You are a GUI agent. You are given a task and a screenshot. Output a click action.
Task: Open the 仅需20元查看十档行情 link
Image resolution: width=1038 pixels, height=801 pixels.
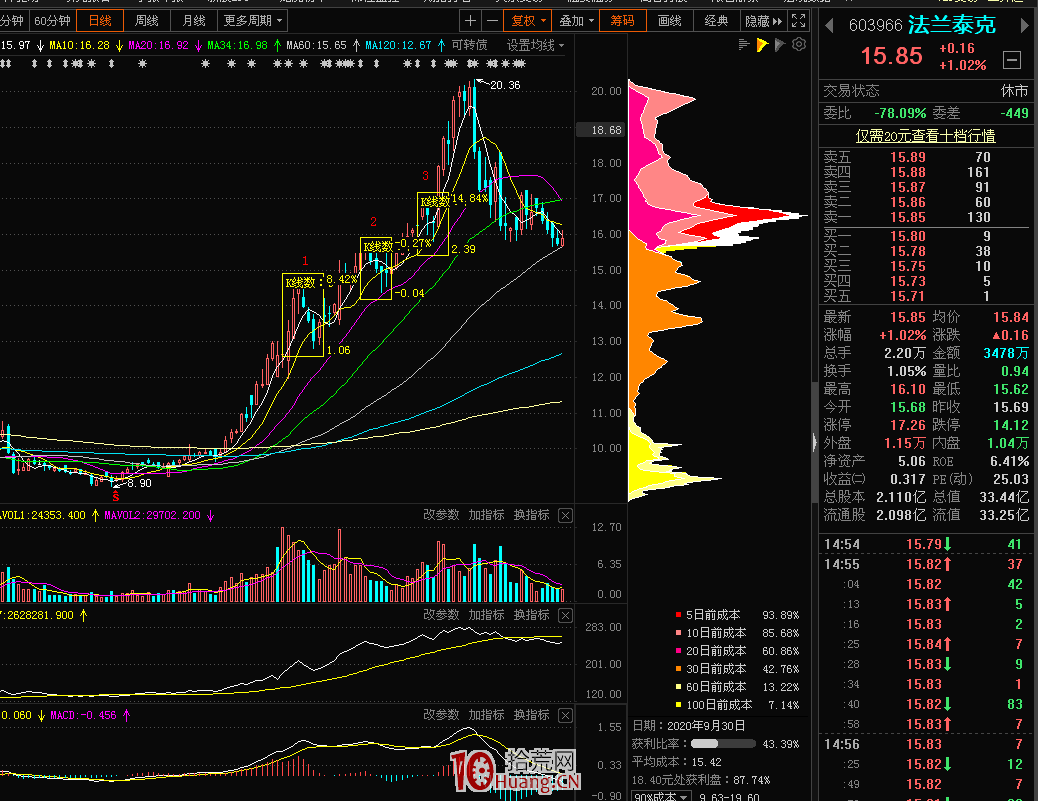pyautogui.click(x=925, y=136)
